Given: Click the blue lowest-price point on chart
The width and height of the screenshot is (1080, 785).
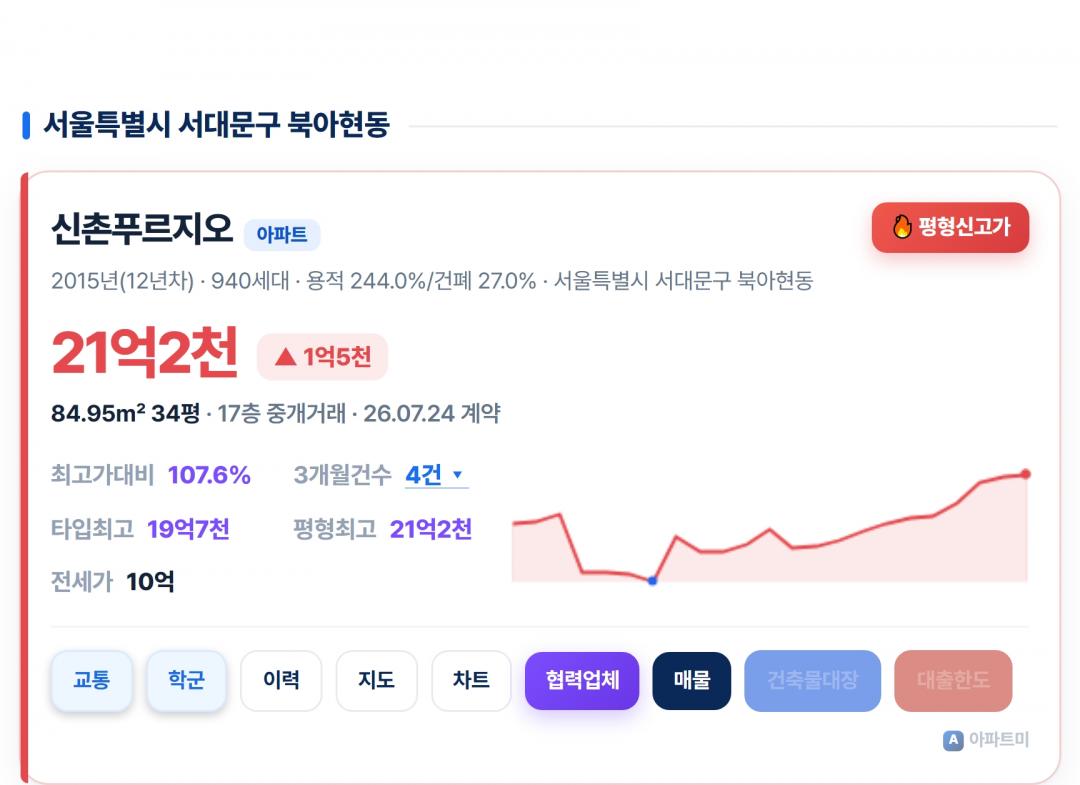Looking at the screenshot, I should 652,580.
